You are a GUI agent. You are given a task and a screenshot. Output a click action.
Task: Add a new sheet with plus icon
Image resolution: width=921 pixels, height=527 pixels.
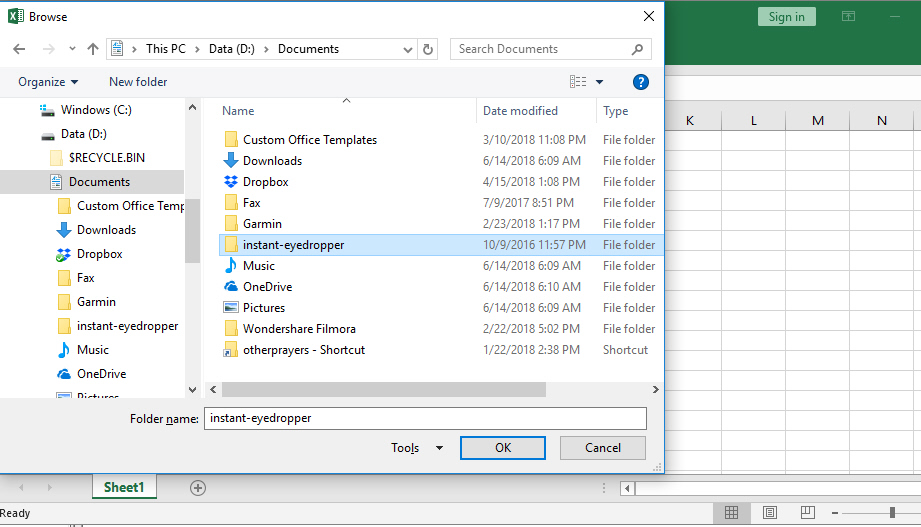pos(198,488)
